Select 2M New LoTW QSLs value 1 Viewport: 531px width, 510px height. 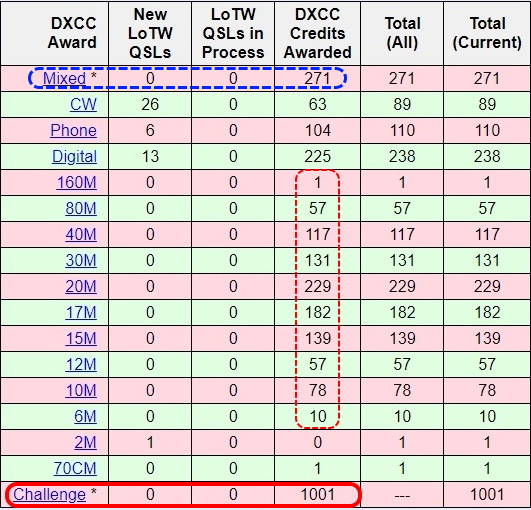tap(150, 442)
